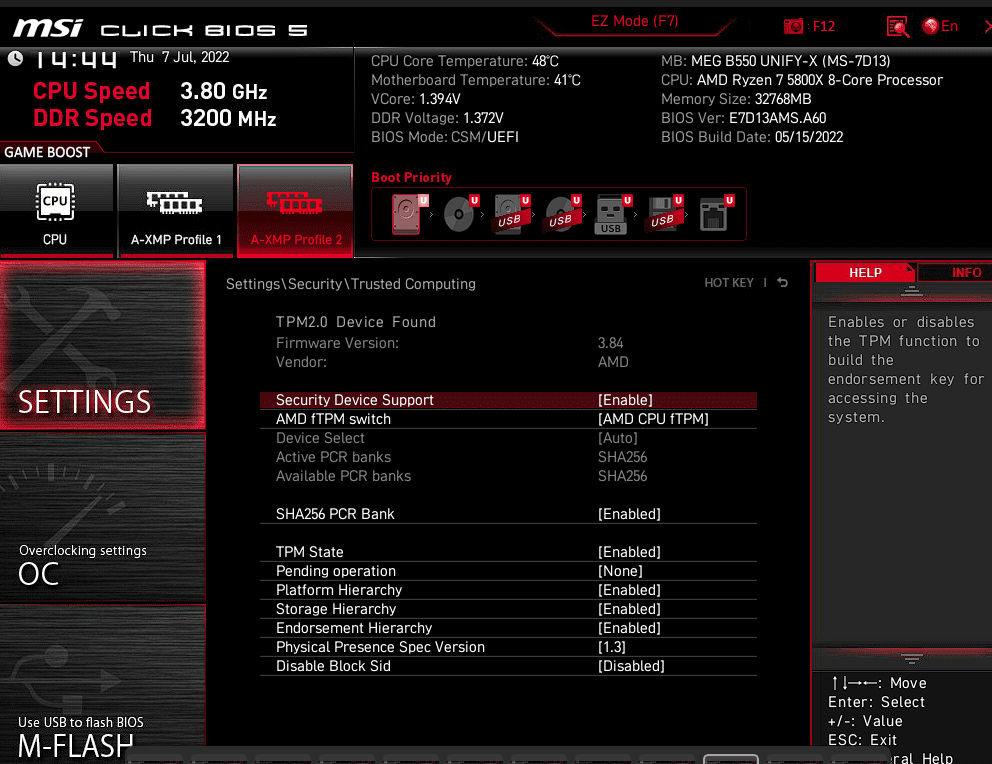The width and height of the screenshot is (992, 764).
Task: Click the time display showing 14:44
Action: click(x=75, y=59)
